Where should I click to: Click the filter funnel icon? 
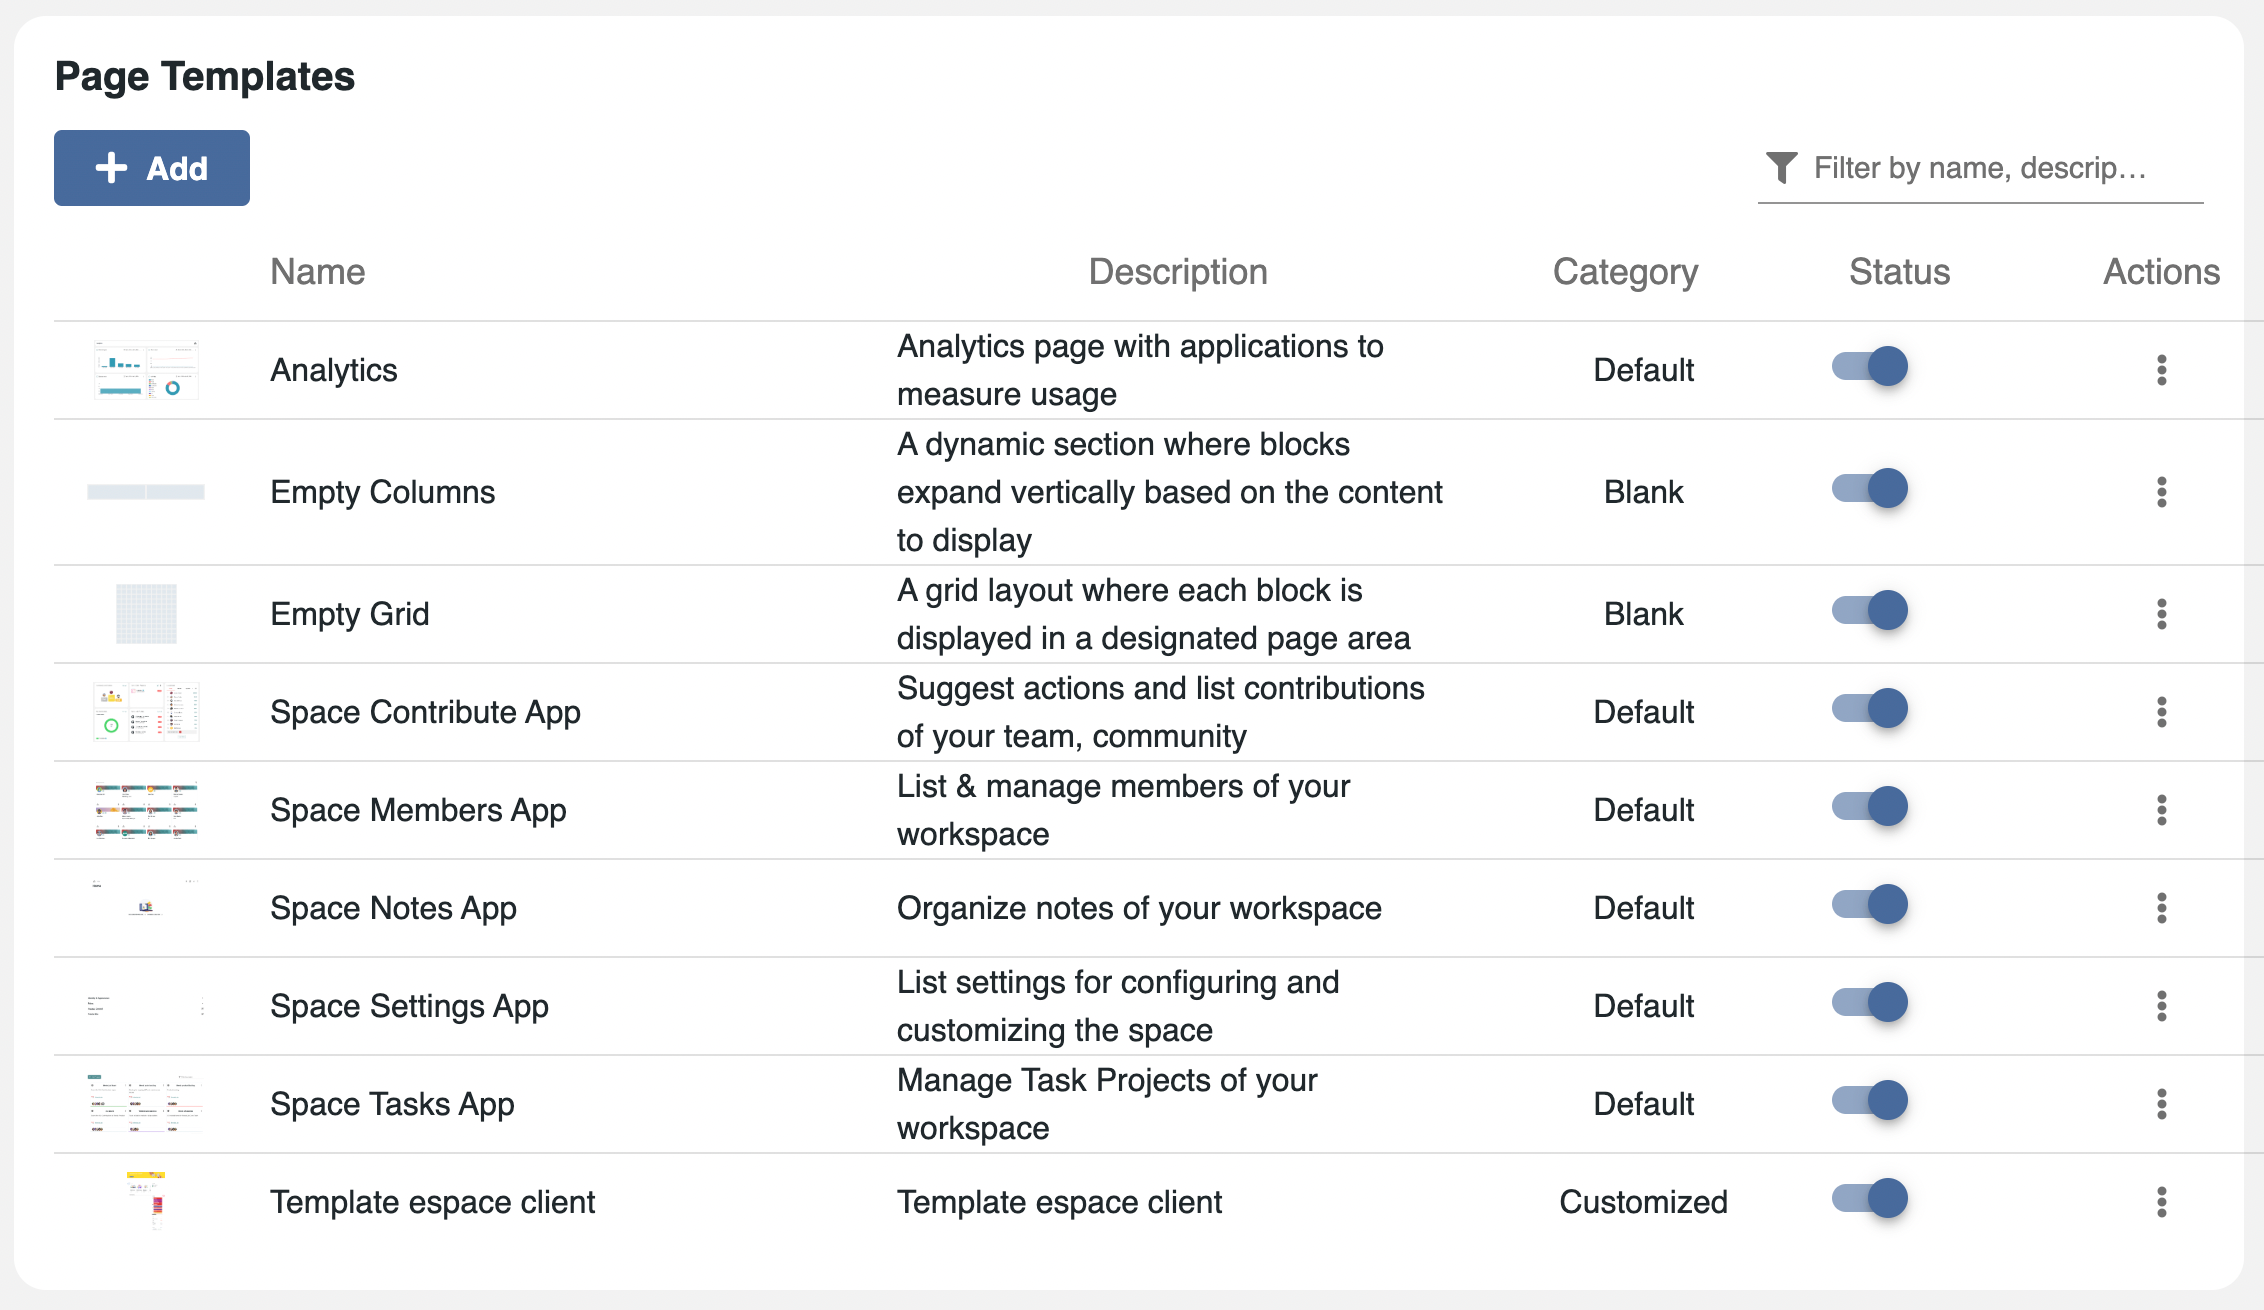click(x=1781, y=168)
